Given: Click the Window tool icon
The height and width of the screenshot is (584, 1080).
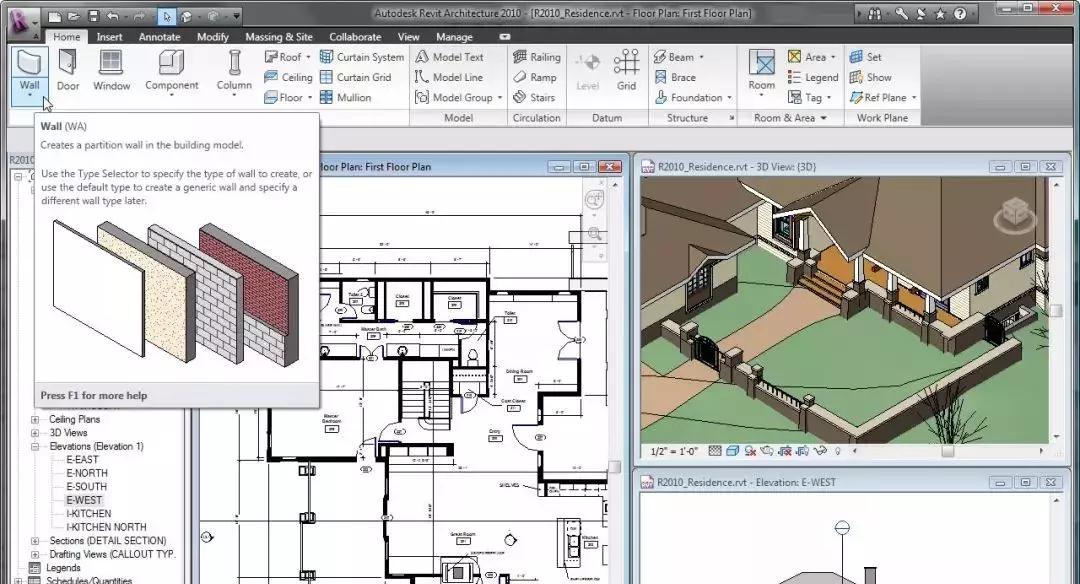Looking at the screenshot, I should (111, 69).
